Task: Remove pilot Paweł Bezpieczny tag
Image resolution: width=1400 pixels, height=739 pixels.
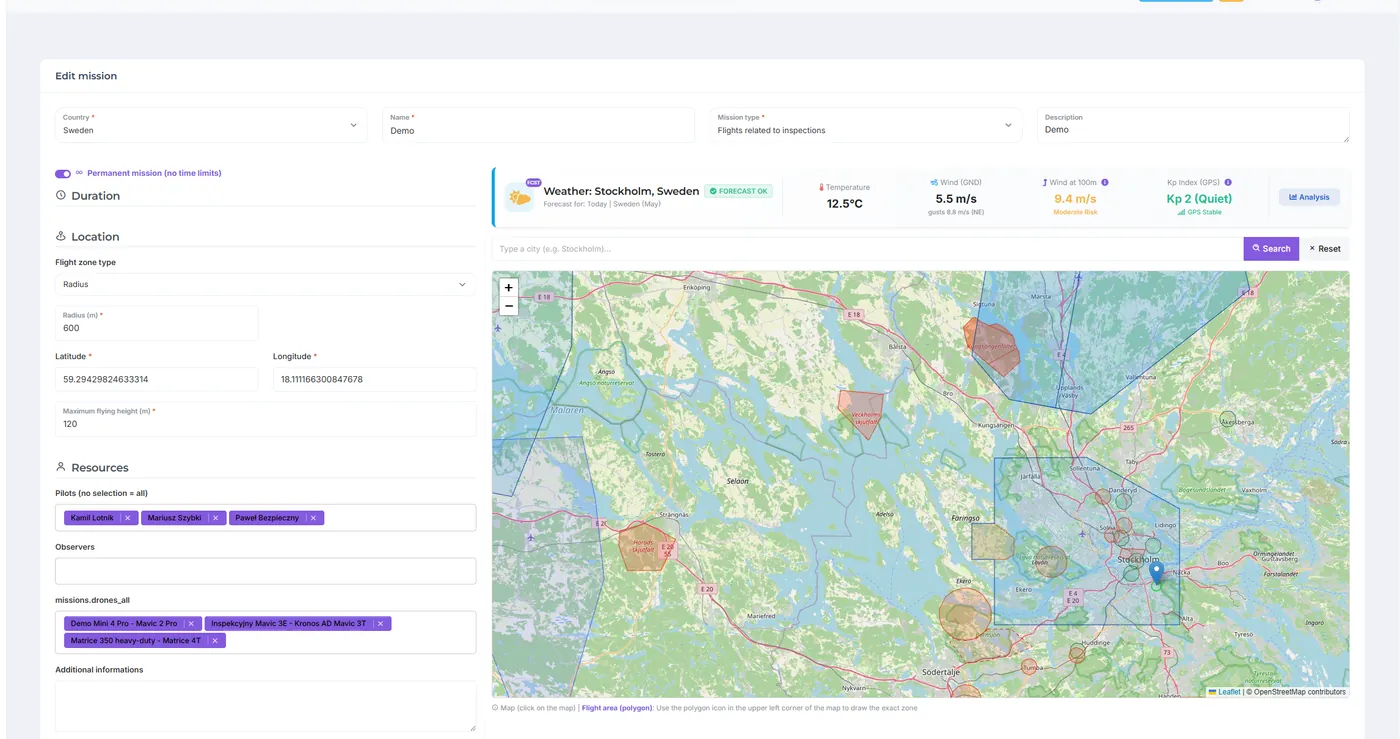Action: pyautogui.click(x=313, y=518)
